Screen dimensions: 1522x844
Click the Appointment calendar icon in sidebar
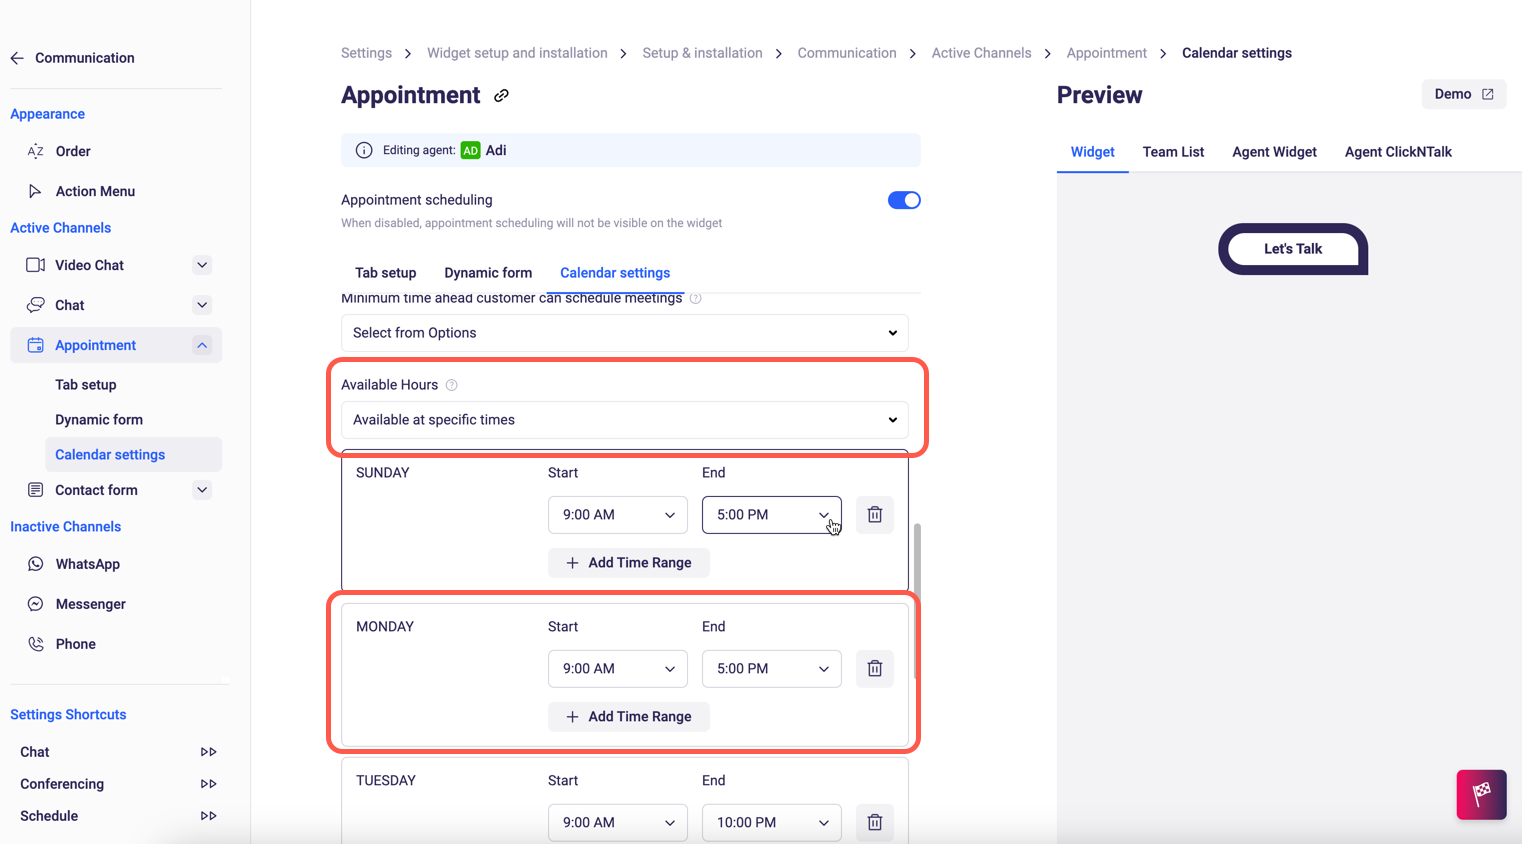coord(35,345)
